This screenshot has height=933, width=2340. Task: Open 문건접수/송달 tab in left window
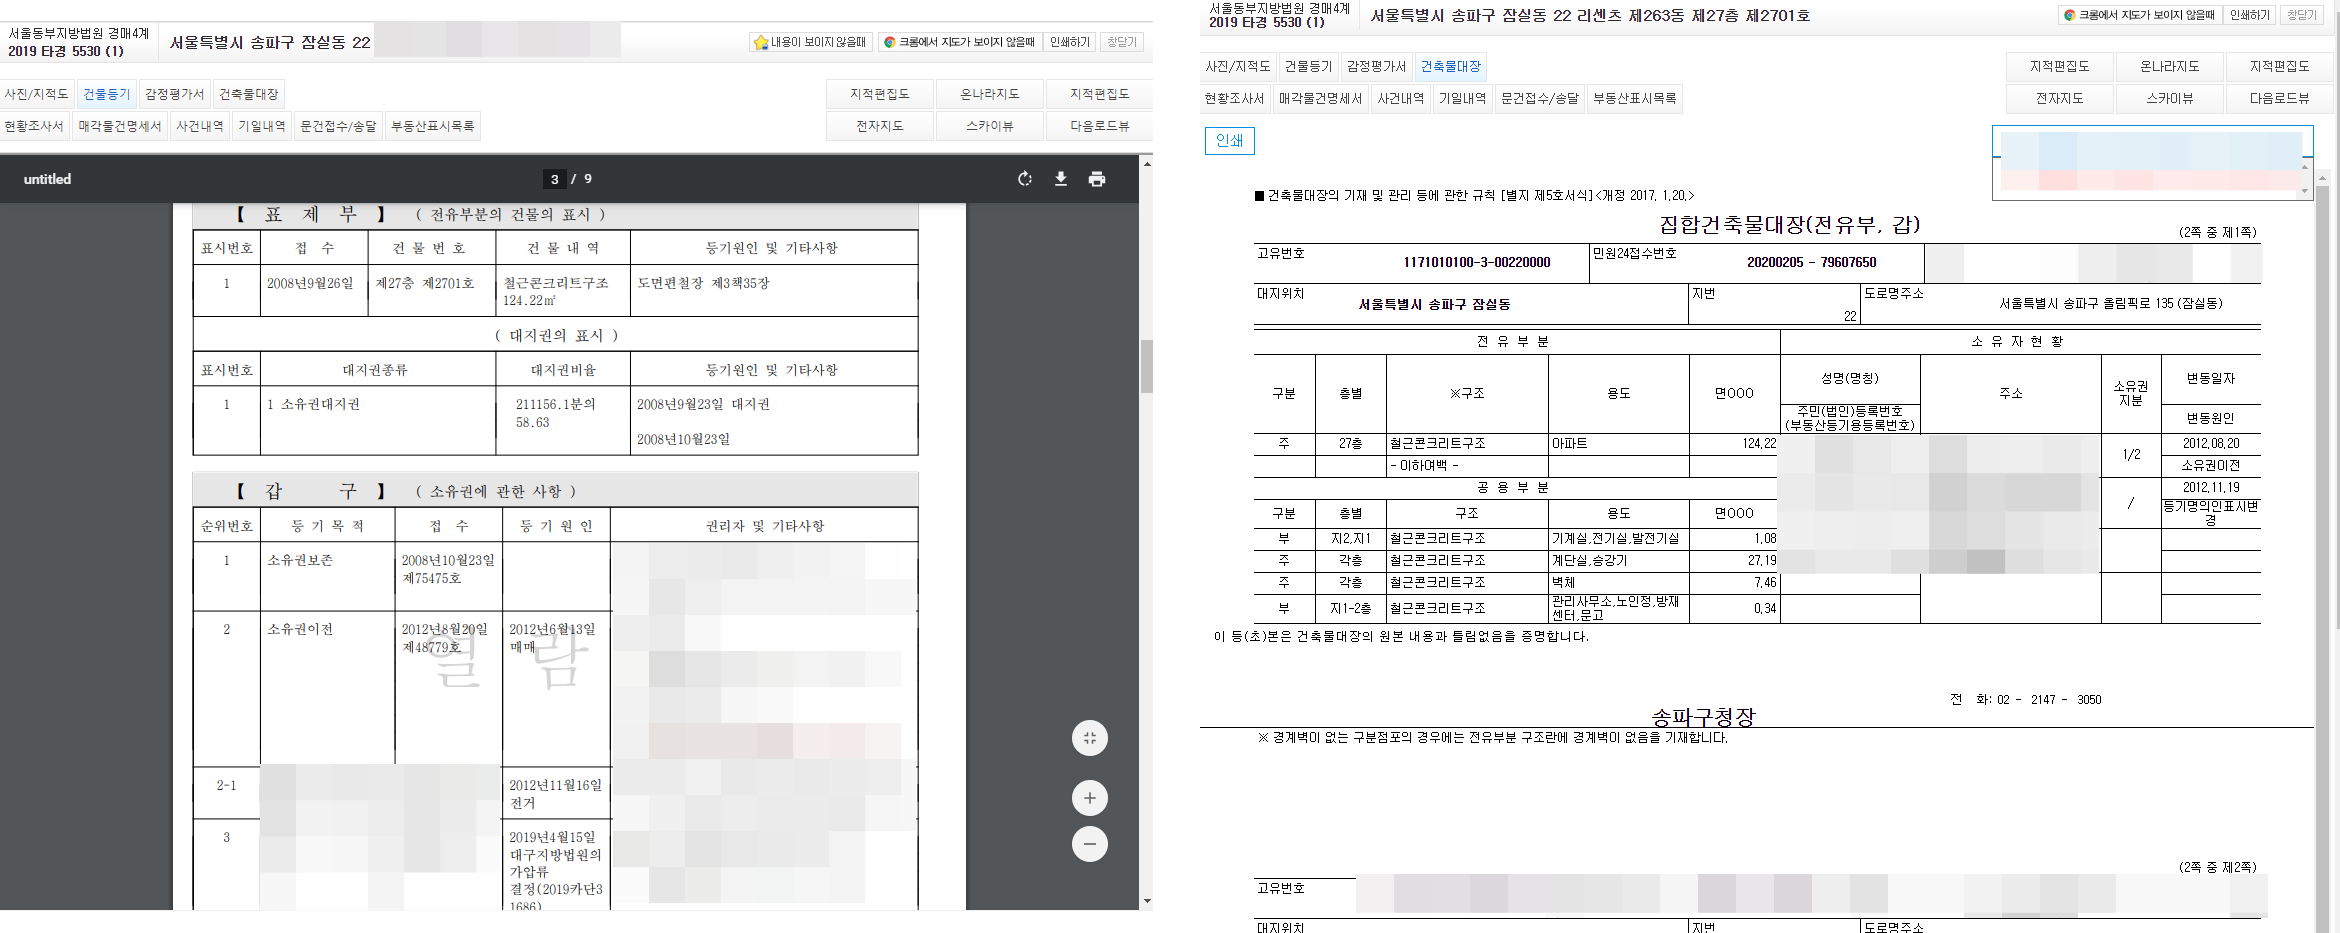[339, 126]
